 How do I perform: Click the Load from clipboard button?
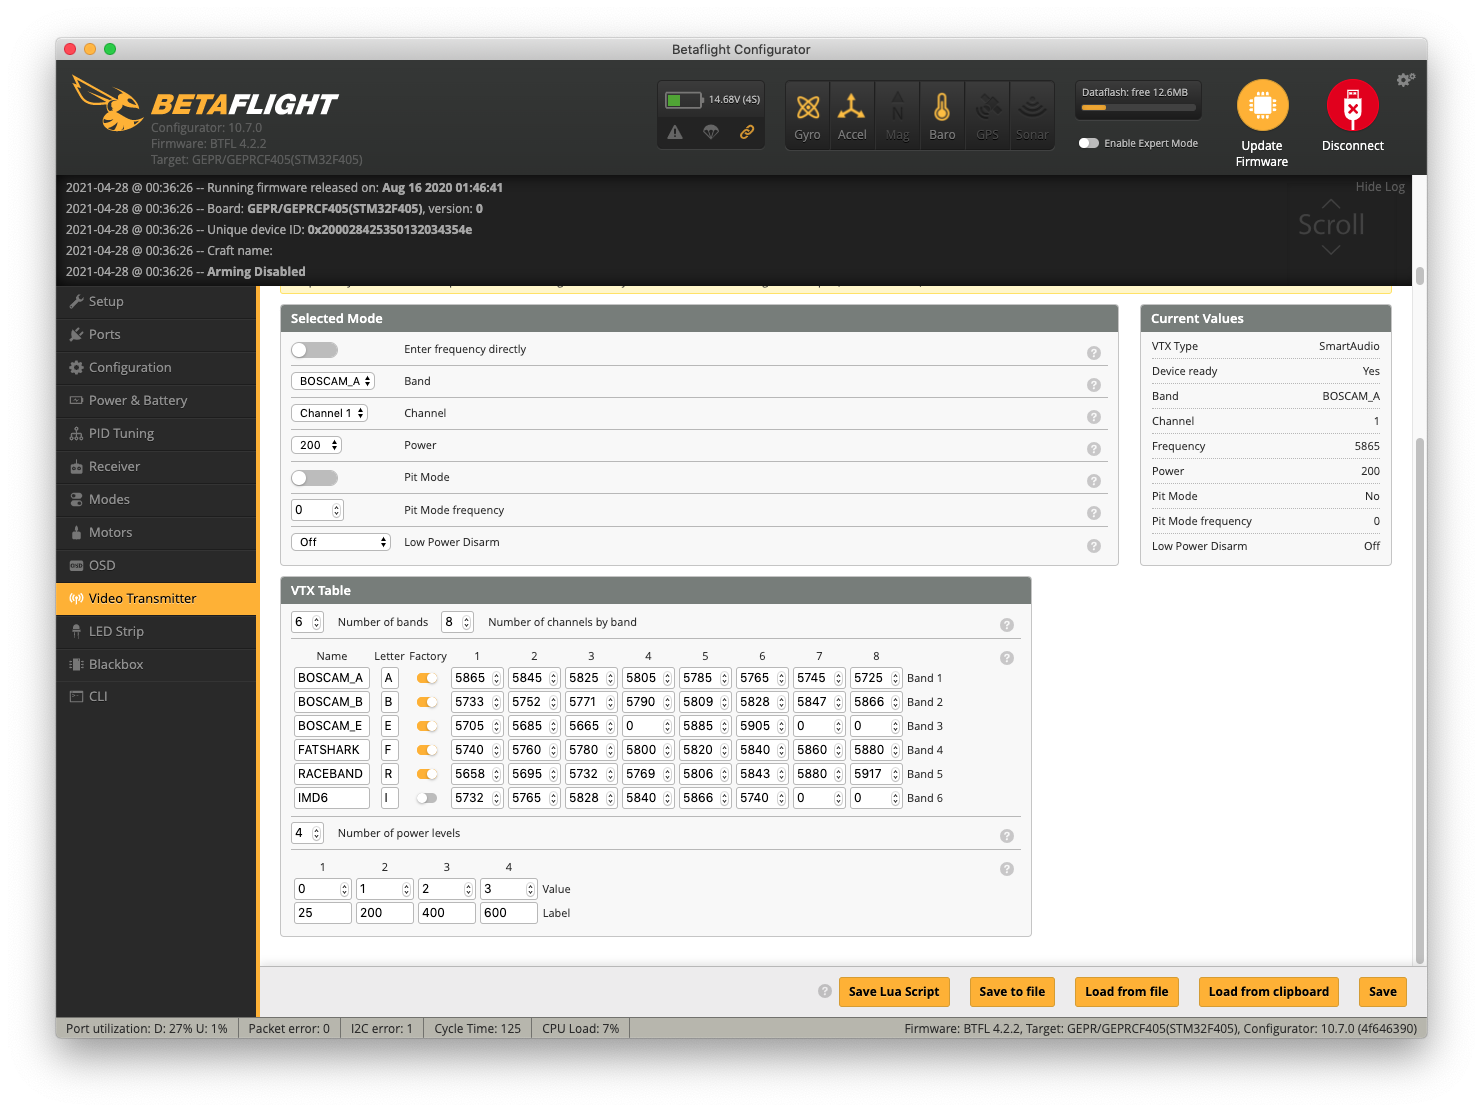point(1269,992)
